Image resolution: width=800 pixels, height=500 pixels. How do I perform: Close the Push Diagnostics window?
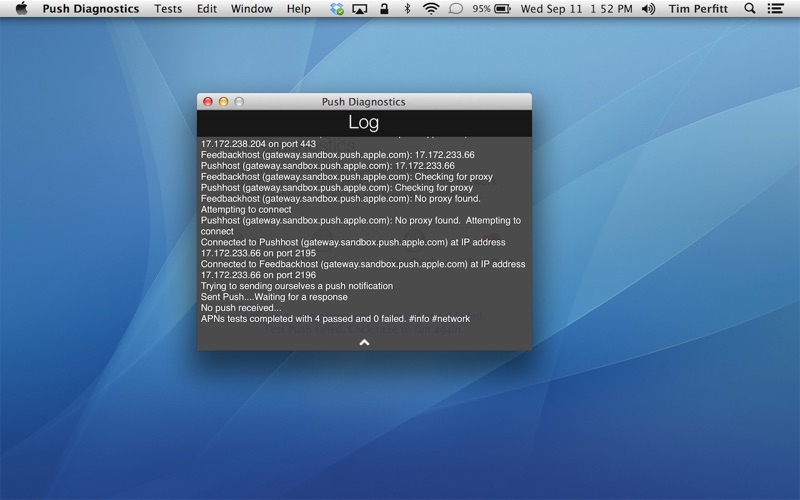click(x=208, y=102)
